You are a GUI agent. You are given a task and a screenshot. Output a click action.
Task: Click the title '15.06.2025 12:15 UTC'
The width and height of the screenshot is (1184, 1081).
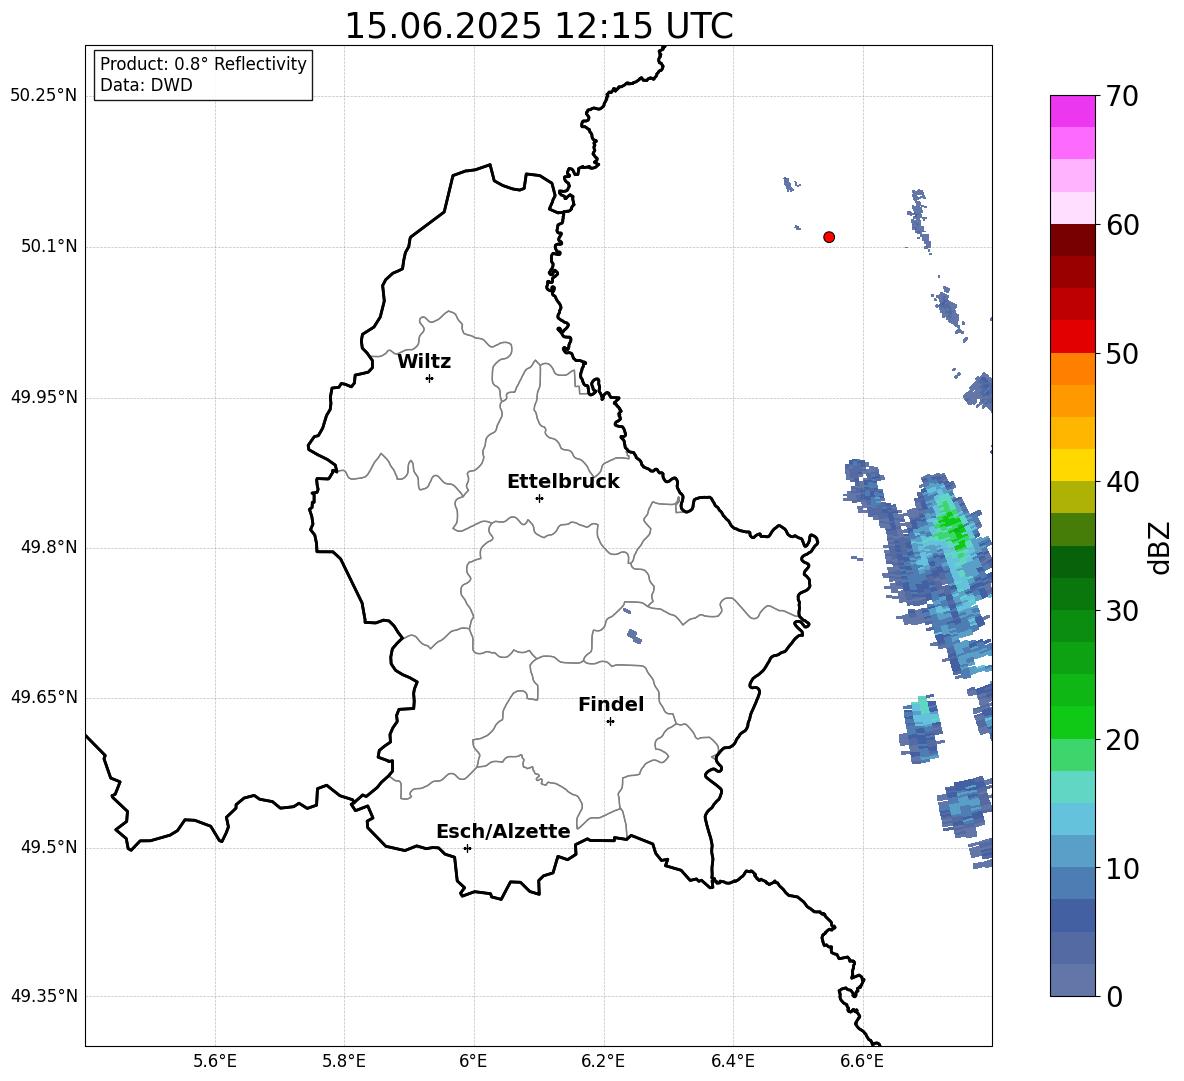point(539,26)
